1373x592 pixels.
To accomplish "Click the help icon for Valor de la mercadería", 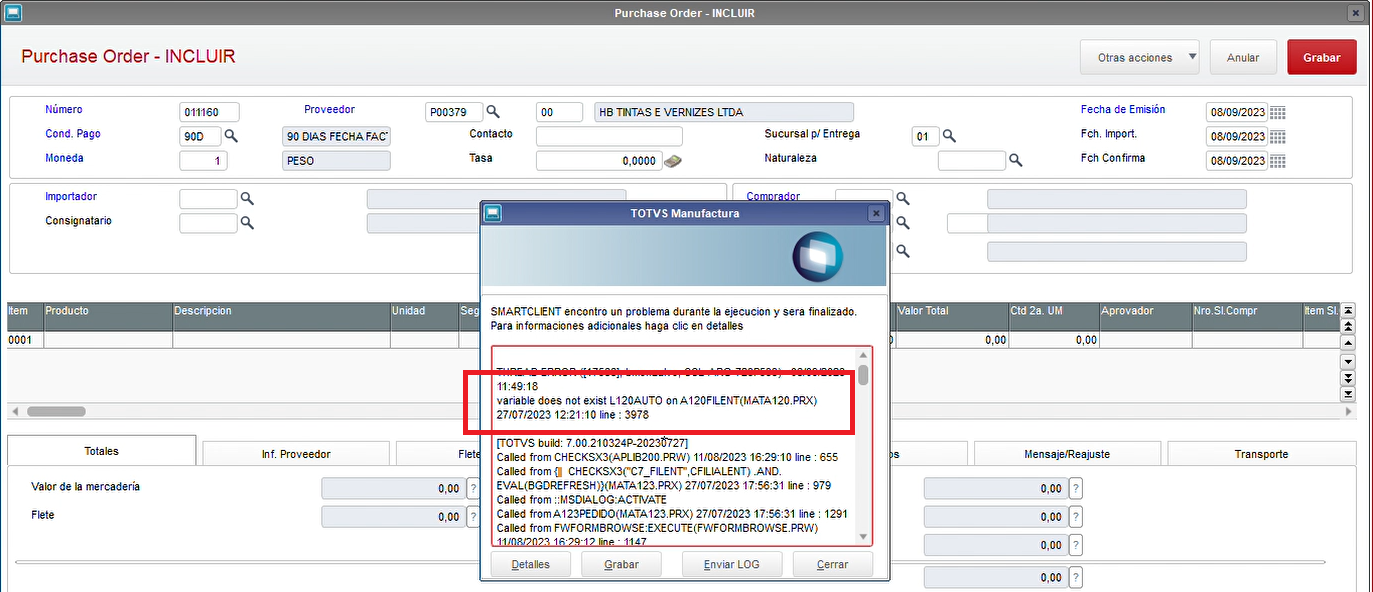I will point(471,488).
